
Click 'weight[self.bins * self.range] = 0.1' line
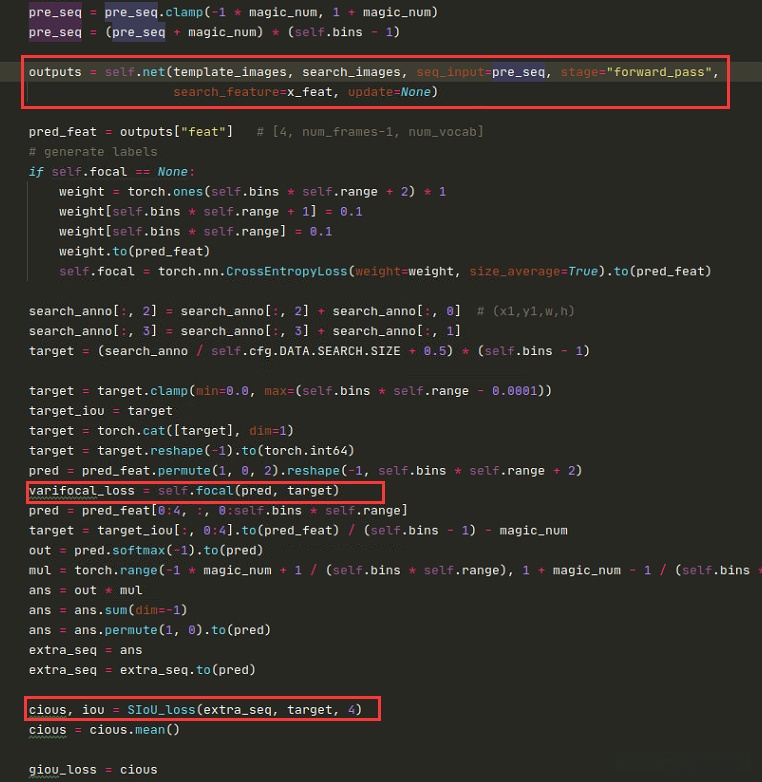[x=195, y=232]
